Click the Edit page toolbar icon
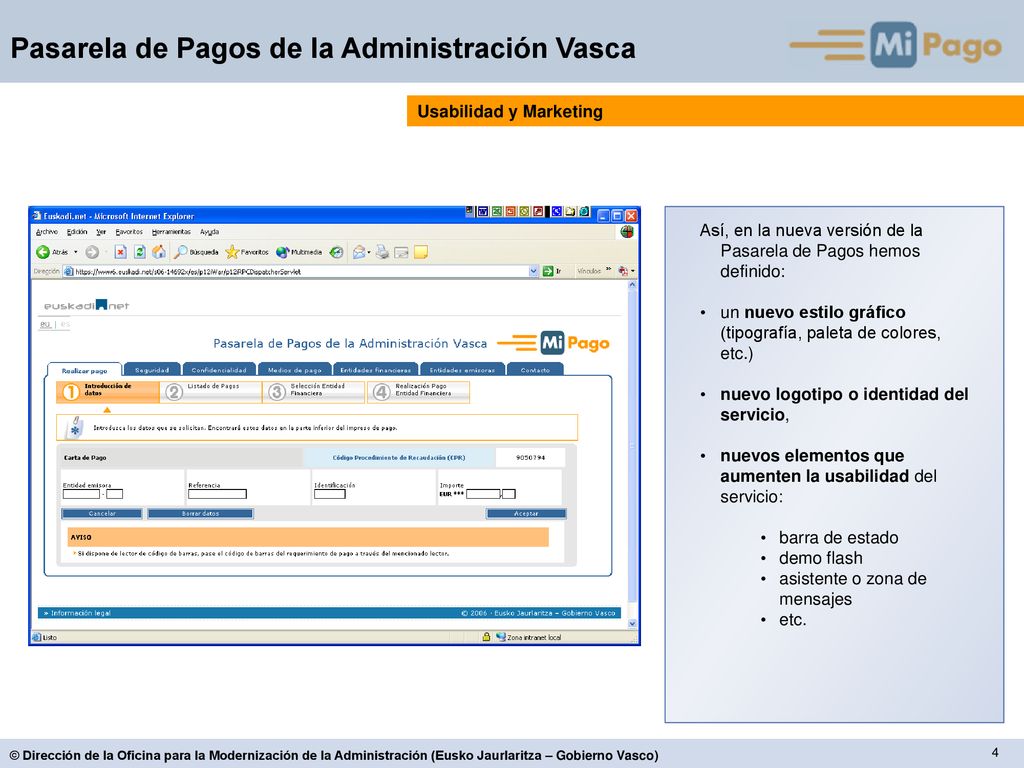Screen dimensions: 1024x768 coord(402,252)
